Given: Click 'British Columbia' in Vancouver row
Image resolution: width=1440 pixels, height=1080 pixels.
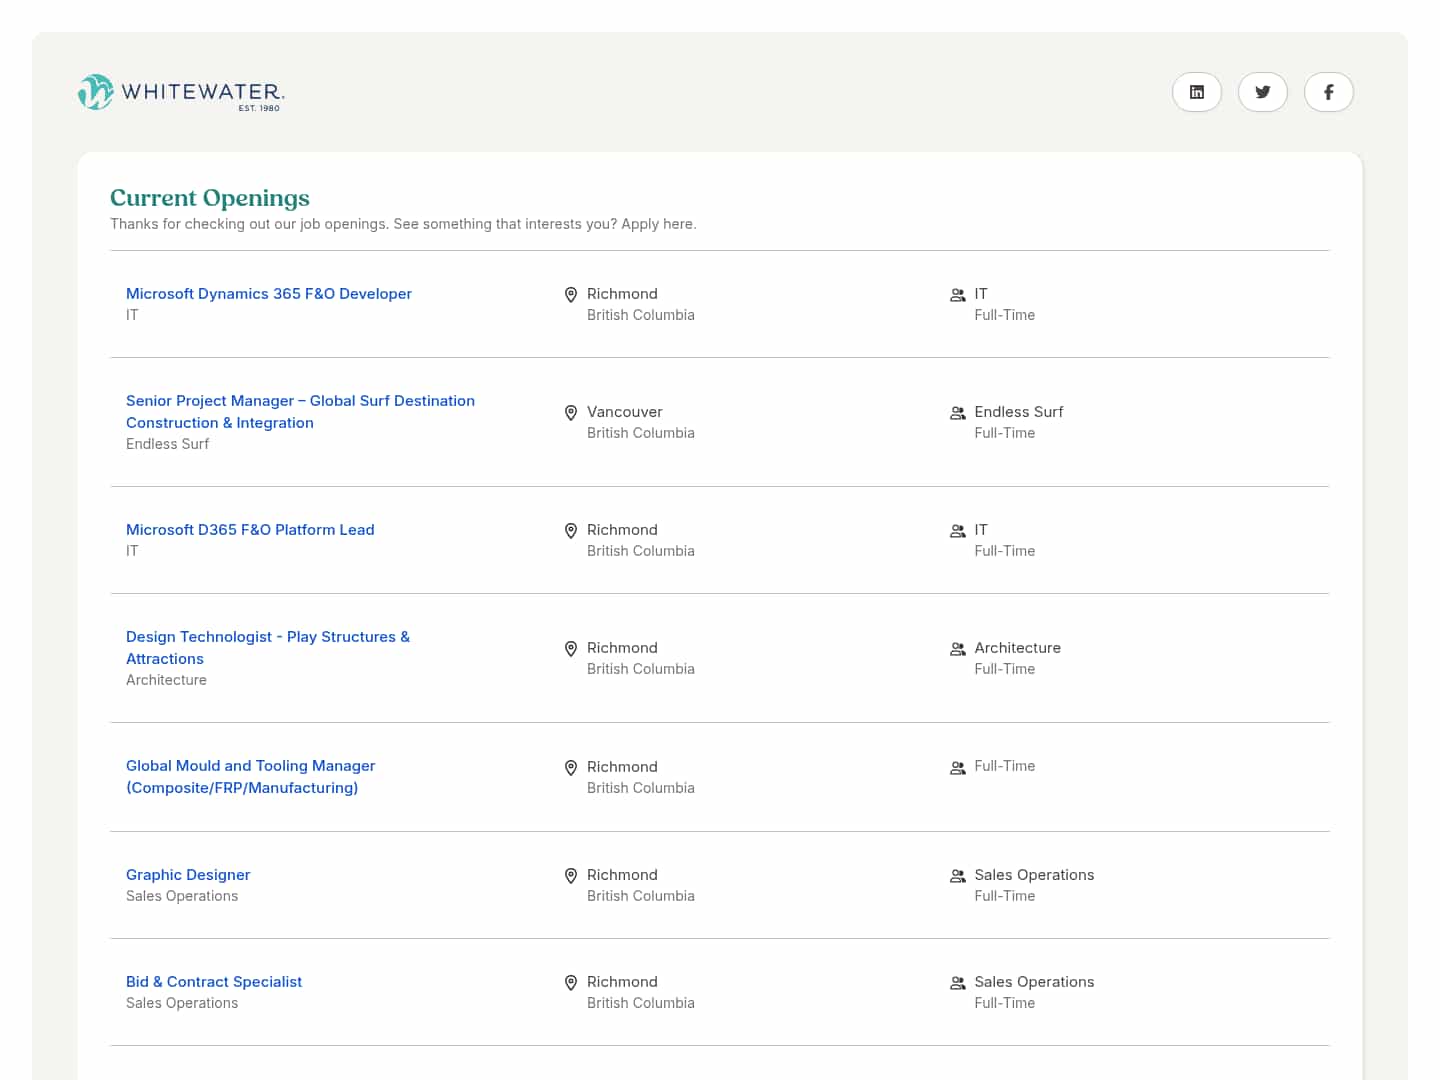Looking at the screenshot, I should coord(641,433).
